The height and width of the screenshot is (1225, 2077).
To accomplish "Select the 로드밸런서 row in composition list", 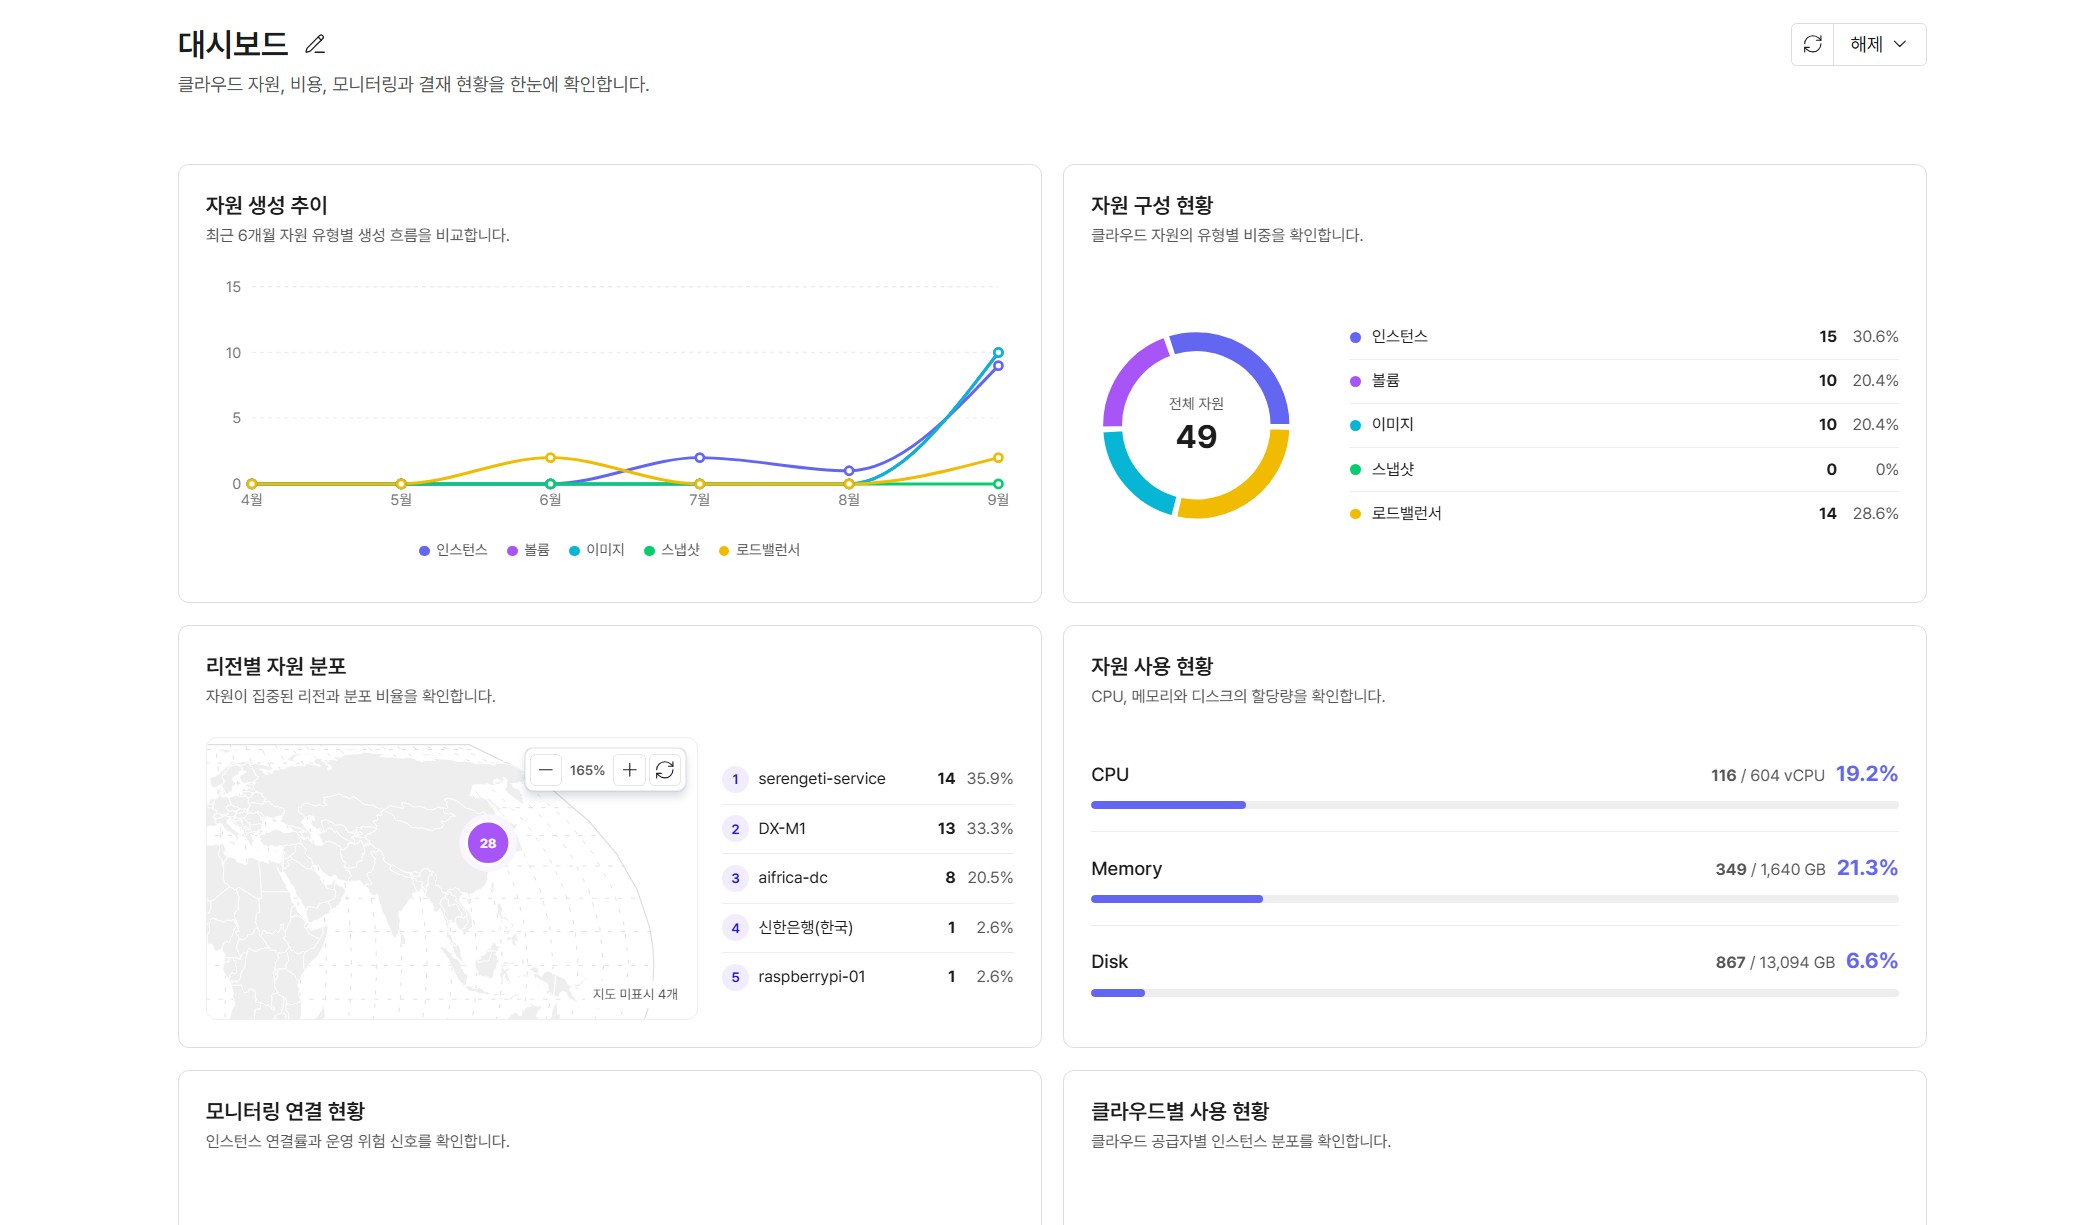I will pyautogui.click(x=1624, y=513).
